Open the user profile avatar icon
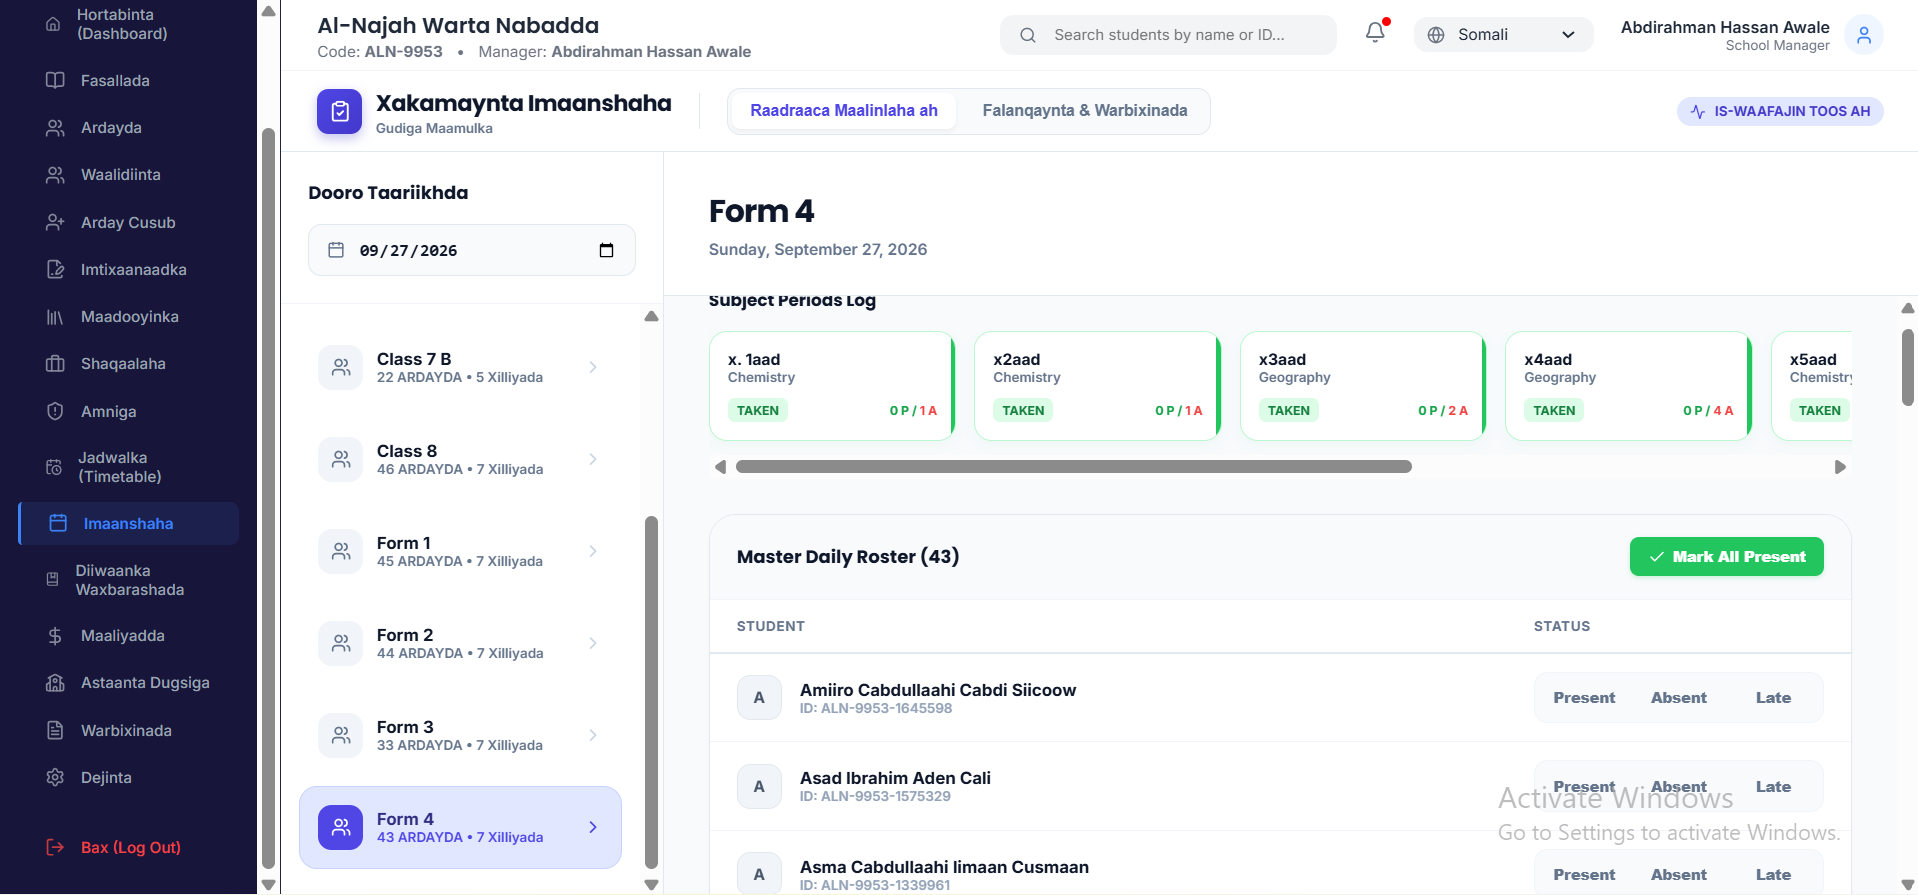 pos(1864,35)
